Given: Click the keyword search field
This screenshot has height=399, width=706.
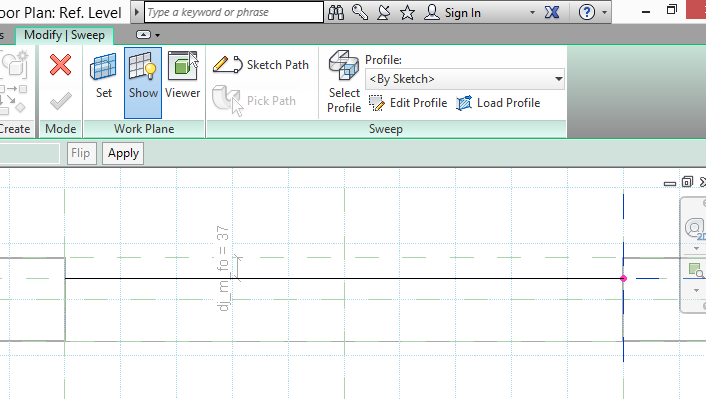Looking at the screenshot, I should pyautogui.click(x=234, y=12).
